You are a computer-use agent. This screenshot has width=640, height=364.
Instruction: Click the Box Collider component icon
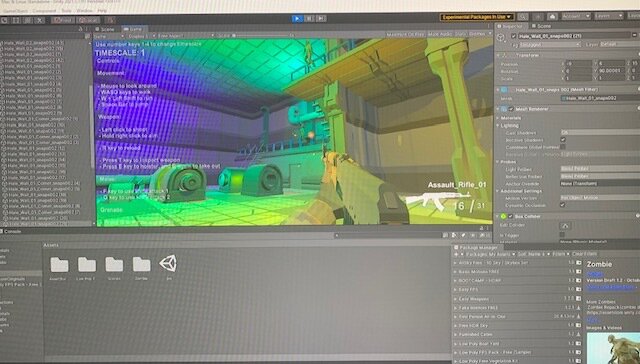click(x=504, y=216)
